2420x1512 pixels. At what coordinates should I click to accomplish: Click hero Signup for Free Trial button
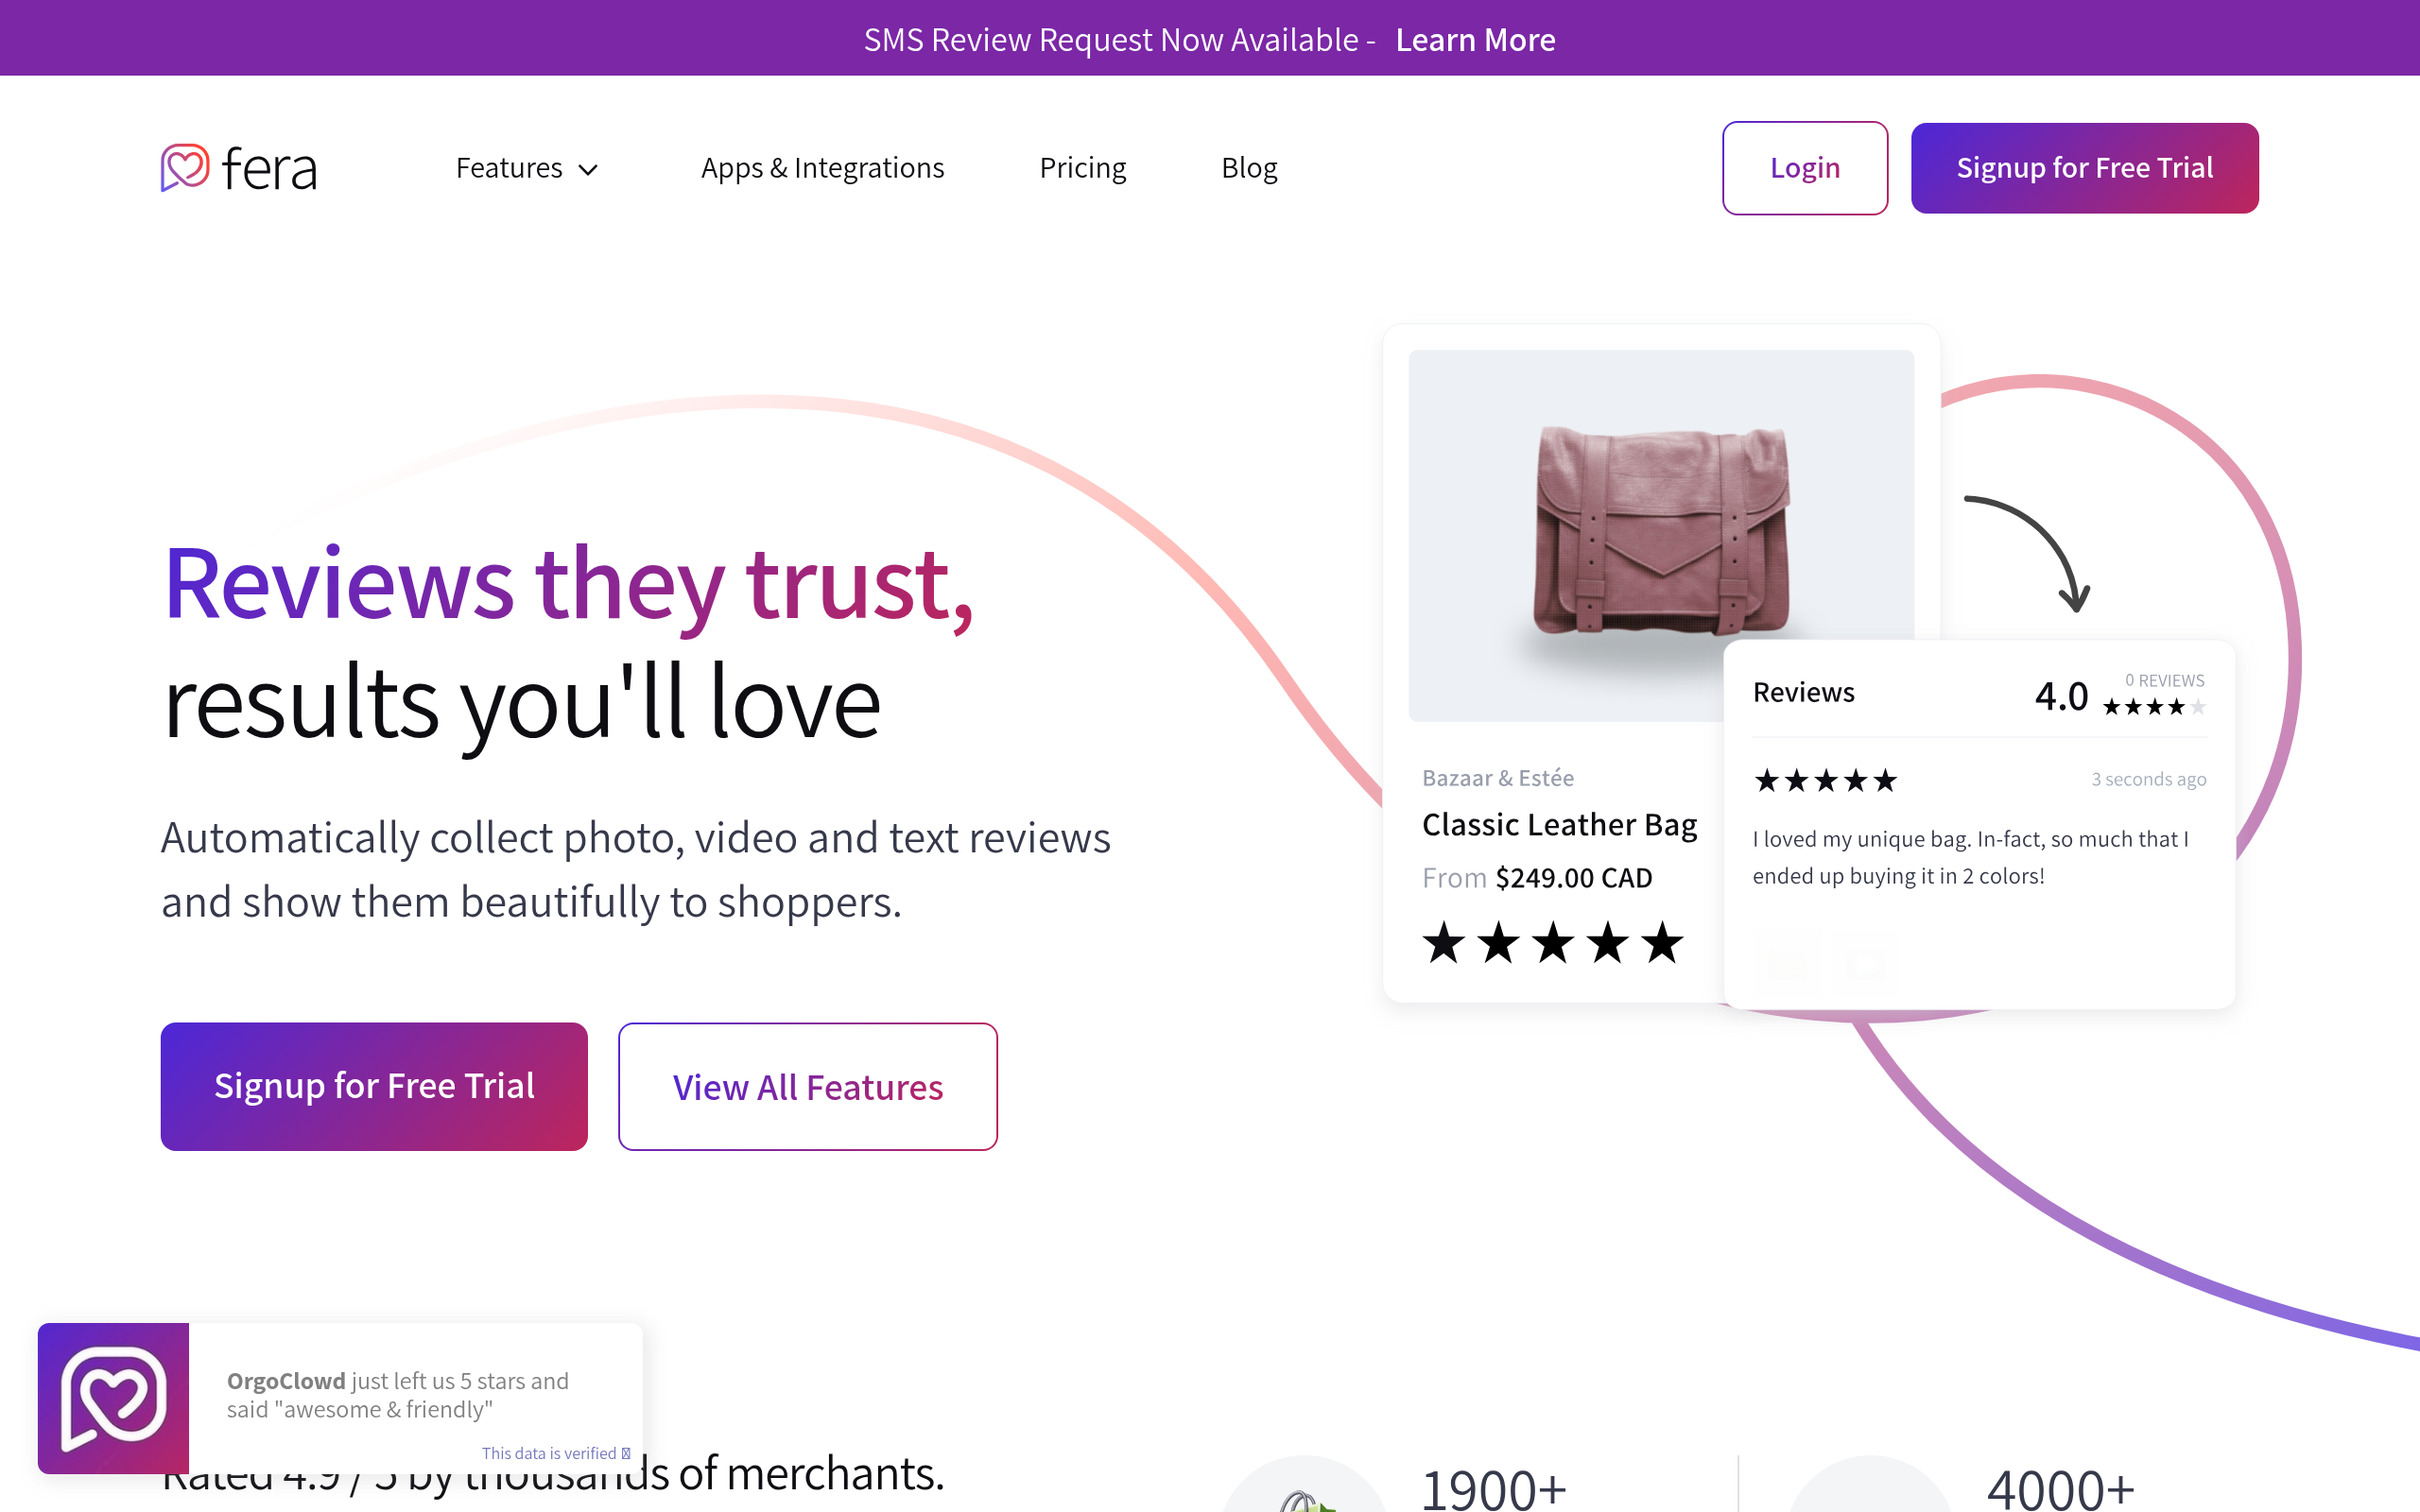[x=374, y=1086]
